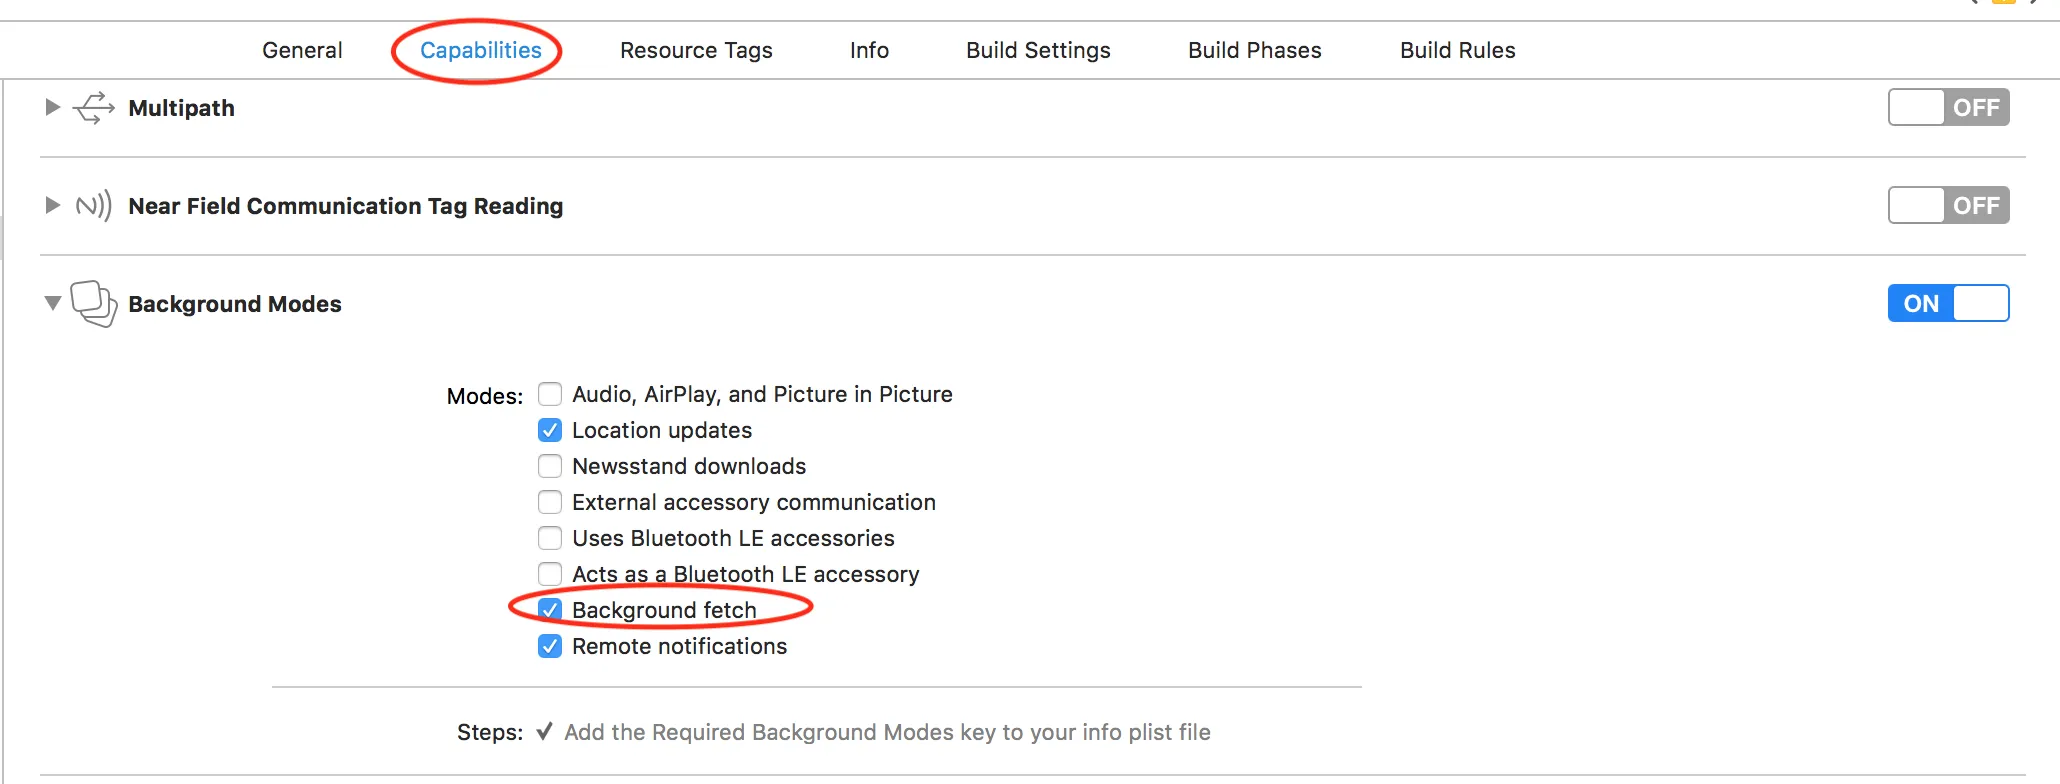The width and height of the screenshot is (2060, 784).
Task: Uncheck Background fetch mode
Action: pos(550,610)
